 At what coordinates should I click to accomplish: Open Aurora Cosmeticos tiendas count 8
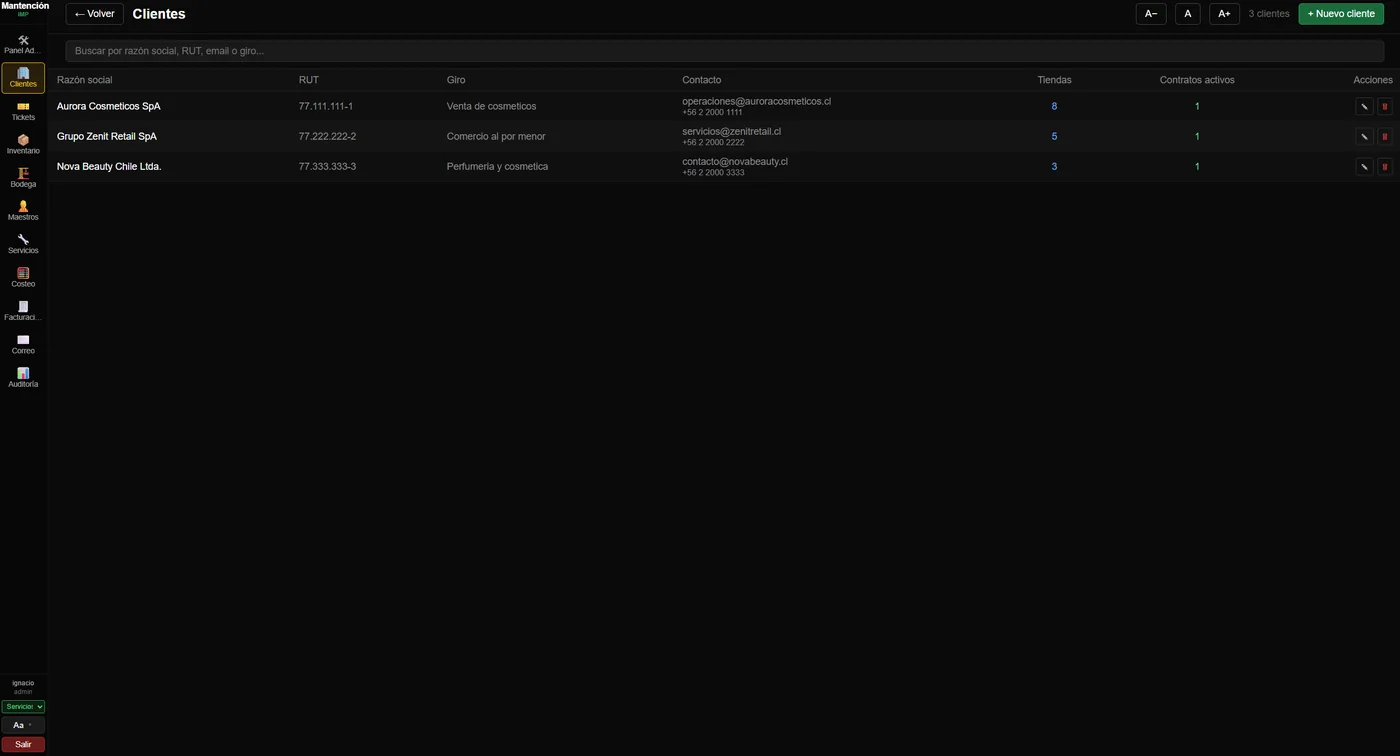click(1054, 106)
